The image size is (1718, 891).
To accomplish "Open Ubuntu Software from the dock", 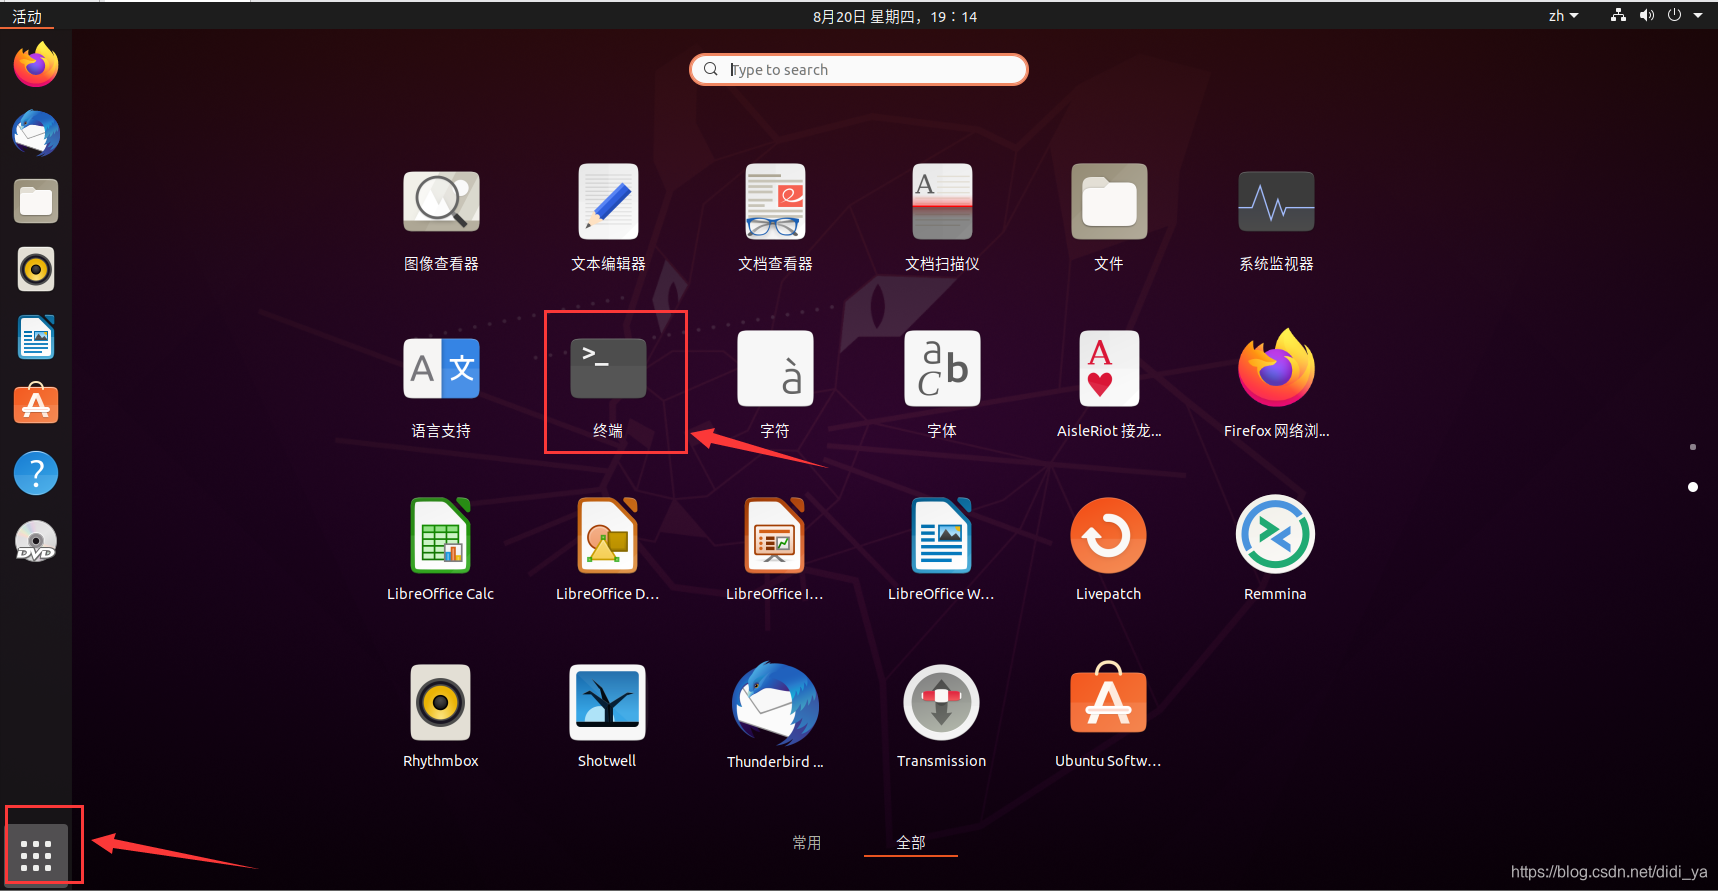I will coord(36,405).
